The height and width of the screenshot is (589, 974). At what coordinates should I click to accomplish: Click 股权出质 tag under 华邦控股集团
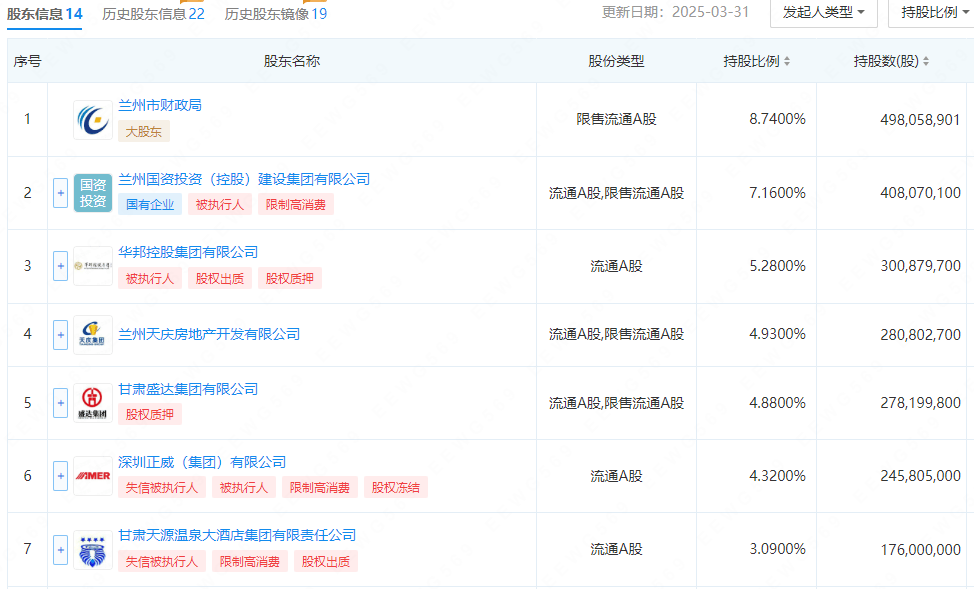pos(220,278)
